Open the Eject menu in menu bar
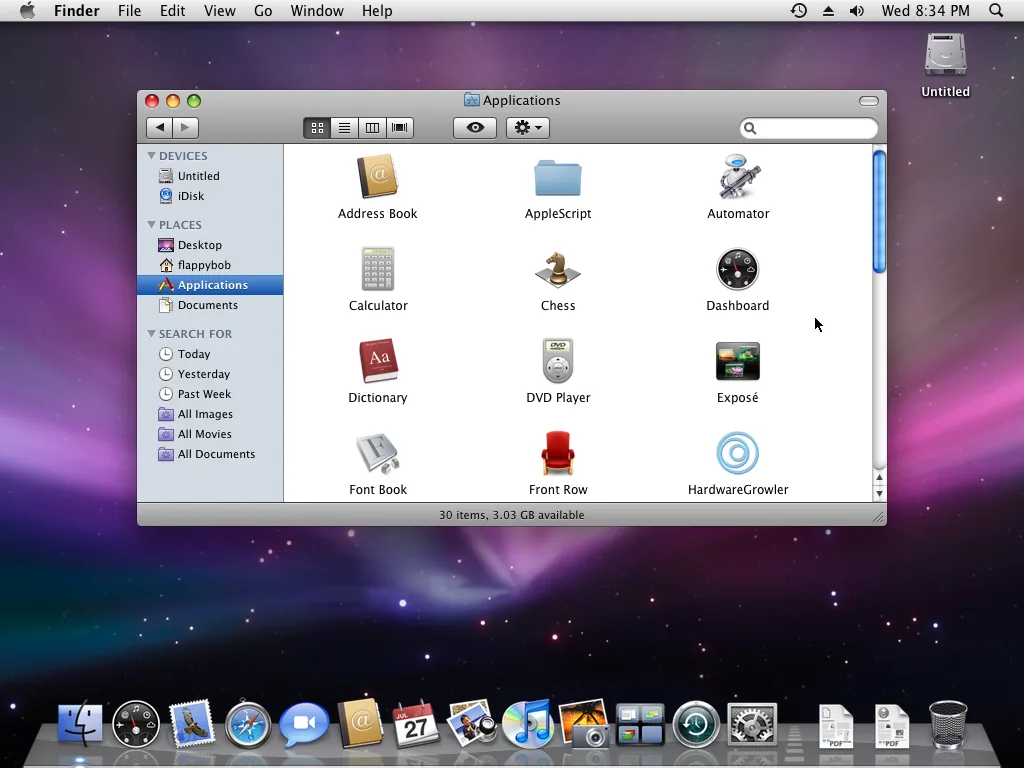The height and width of the screenshot is (768, 1024). pyautogui.click(x=828, y=10)
